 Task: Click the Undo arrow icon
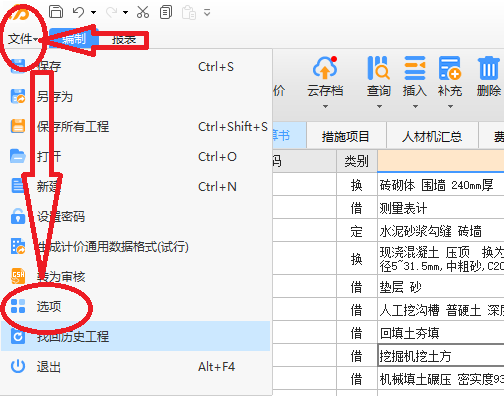[x=78, y=12]
